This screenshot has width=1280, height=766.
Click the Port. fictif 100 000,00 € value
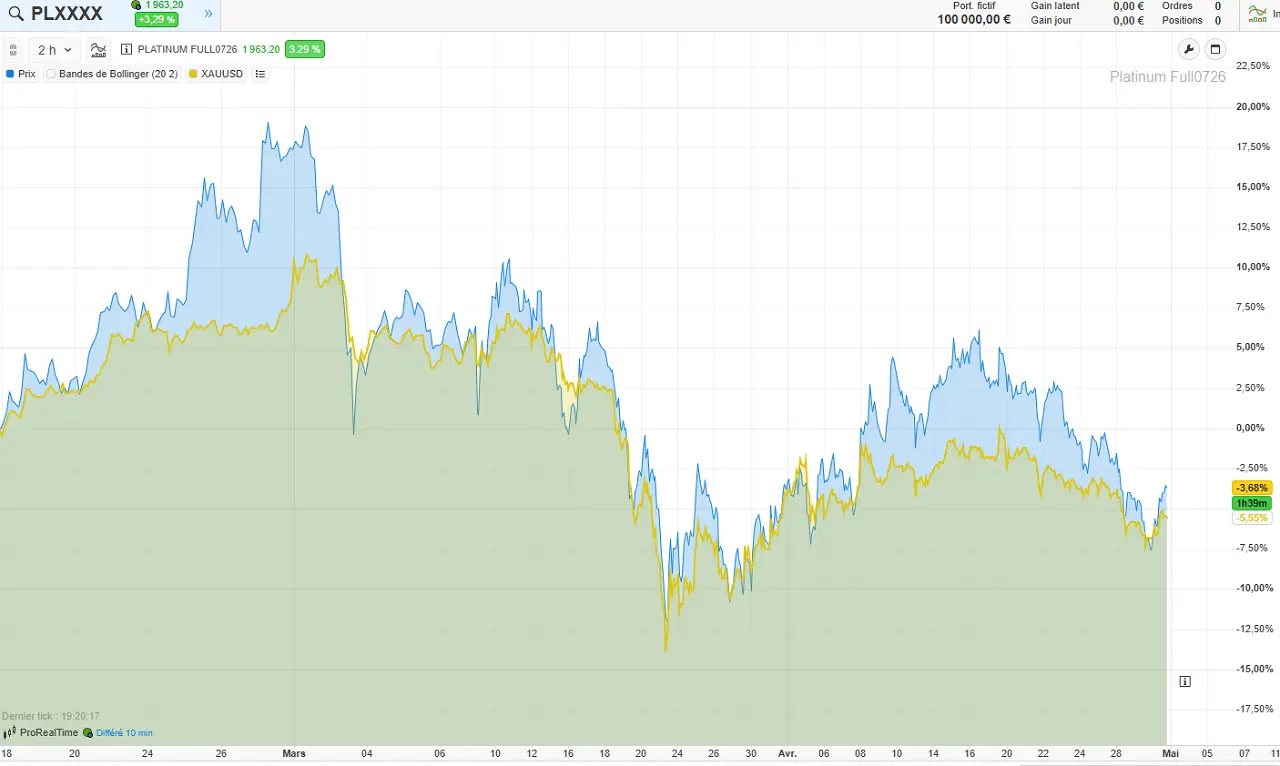(974, 19)
